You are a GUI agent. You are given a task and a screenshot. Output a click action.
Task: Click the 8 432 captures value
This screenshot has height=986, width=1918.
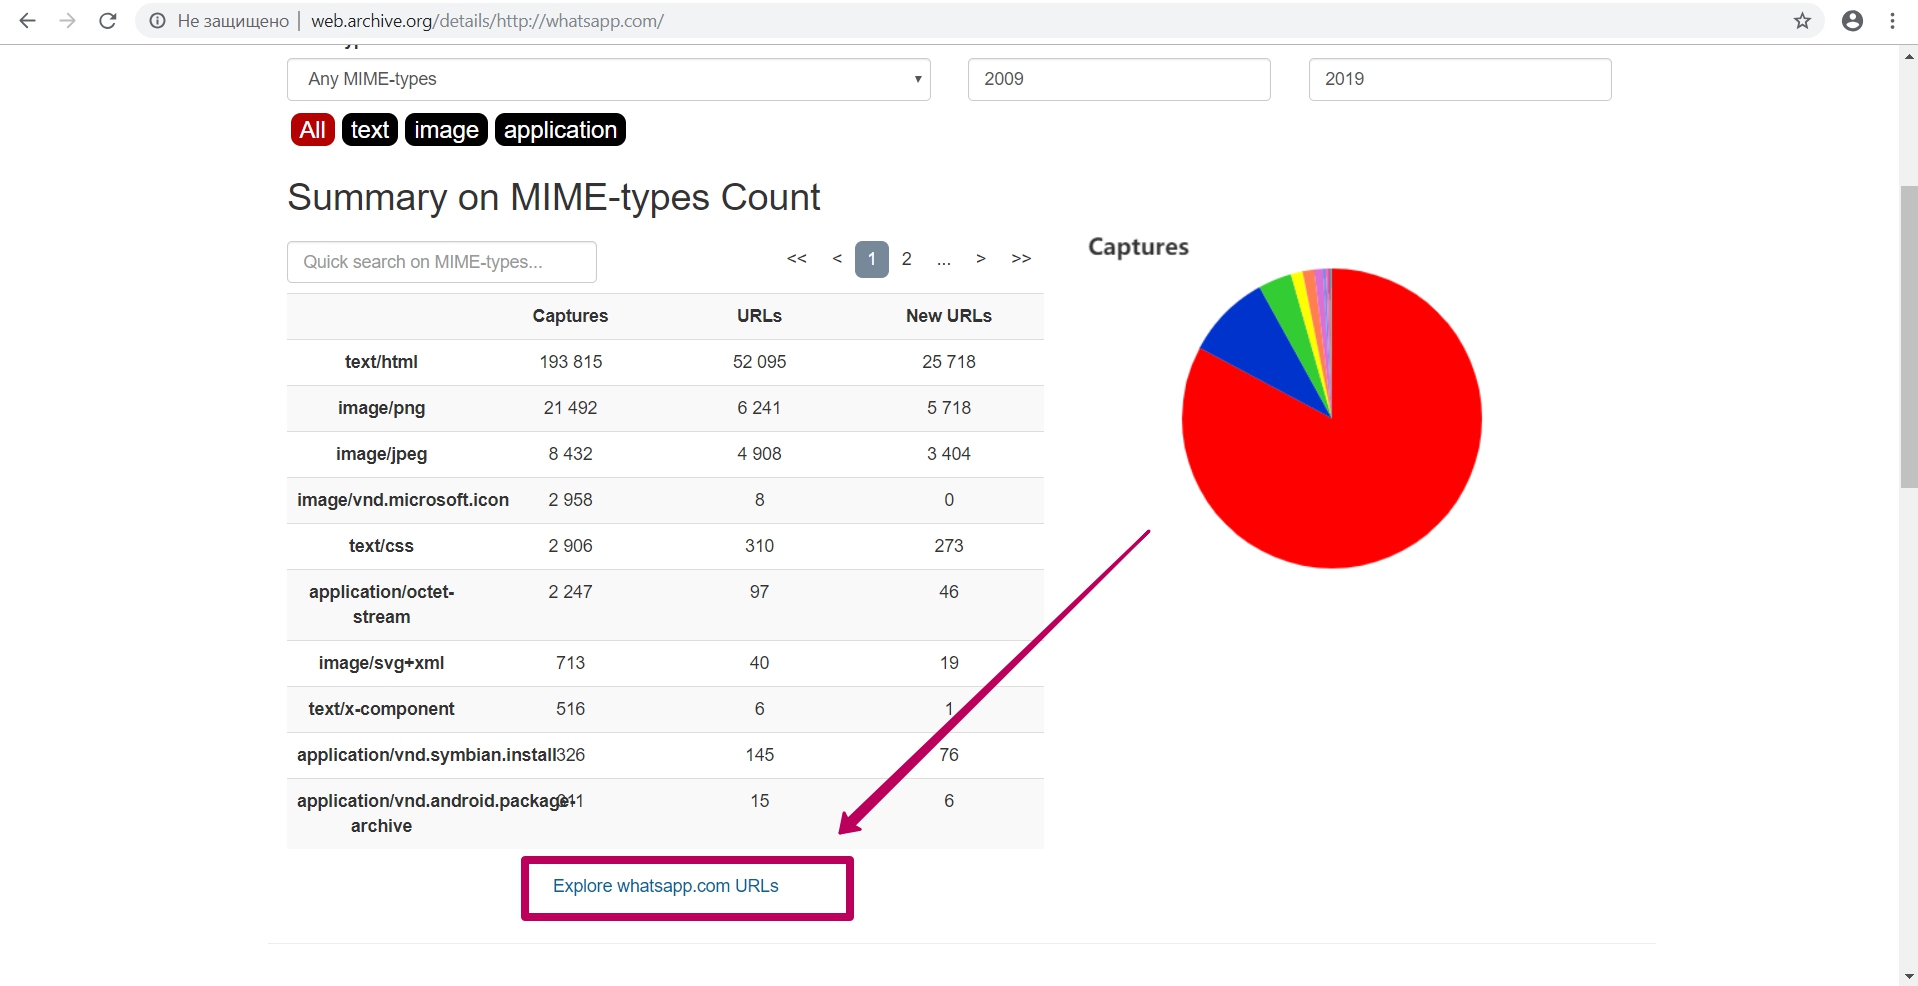pos(571,454)
